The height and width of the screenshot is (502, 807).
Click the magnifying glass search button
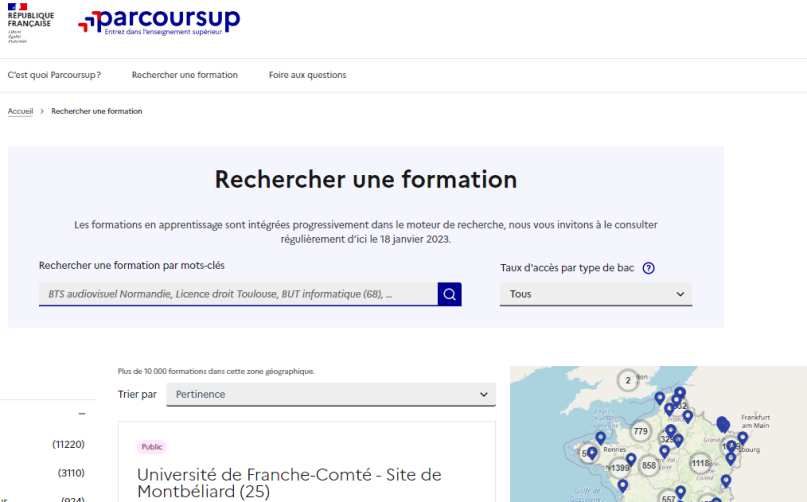coord(449,294)
